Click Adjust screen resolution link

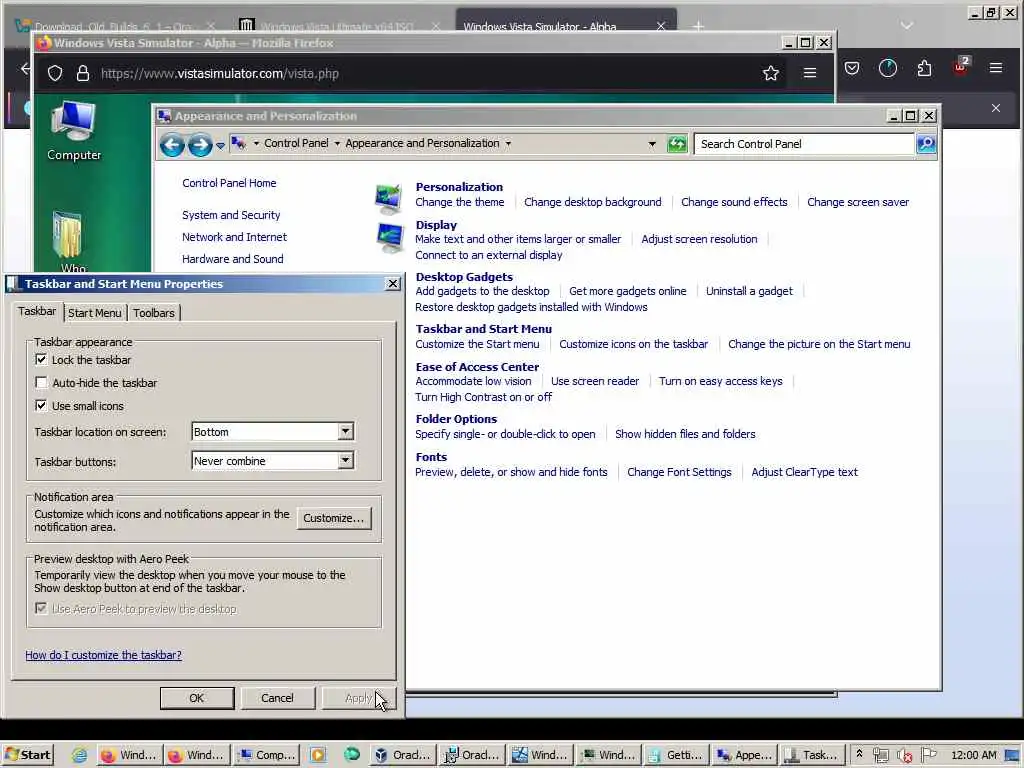pos(699,239)
